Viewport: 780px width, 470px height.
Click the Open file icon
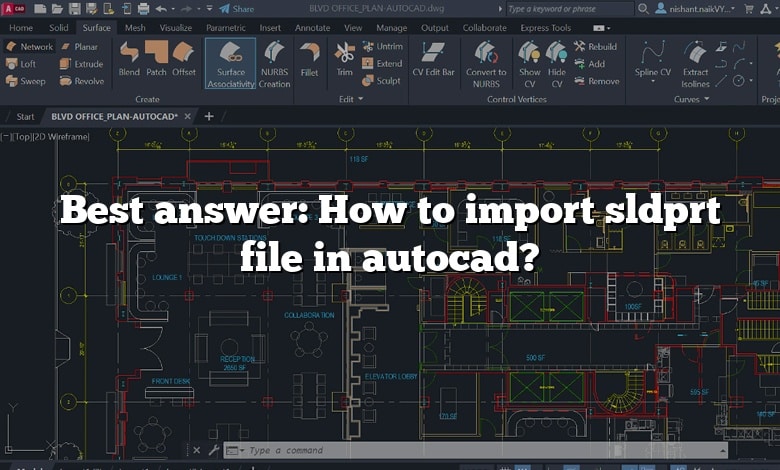57,9
